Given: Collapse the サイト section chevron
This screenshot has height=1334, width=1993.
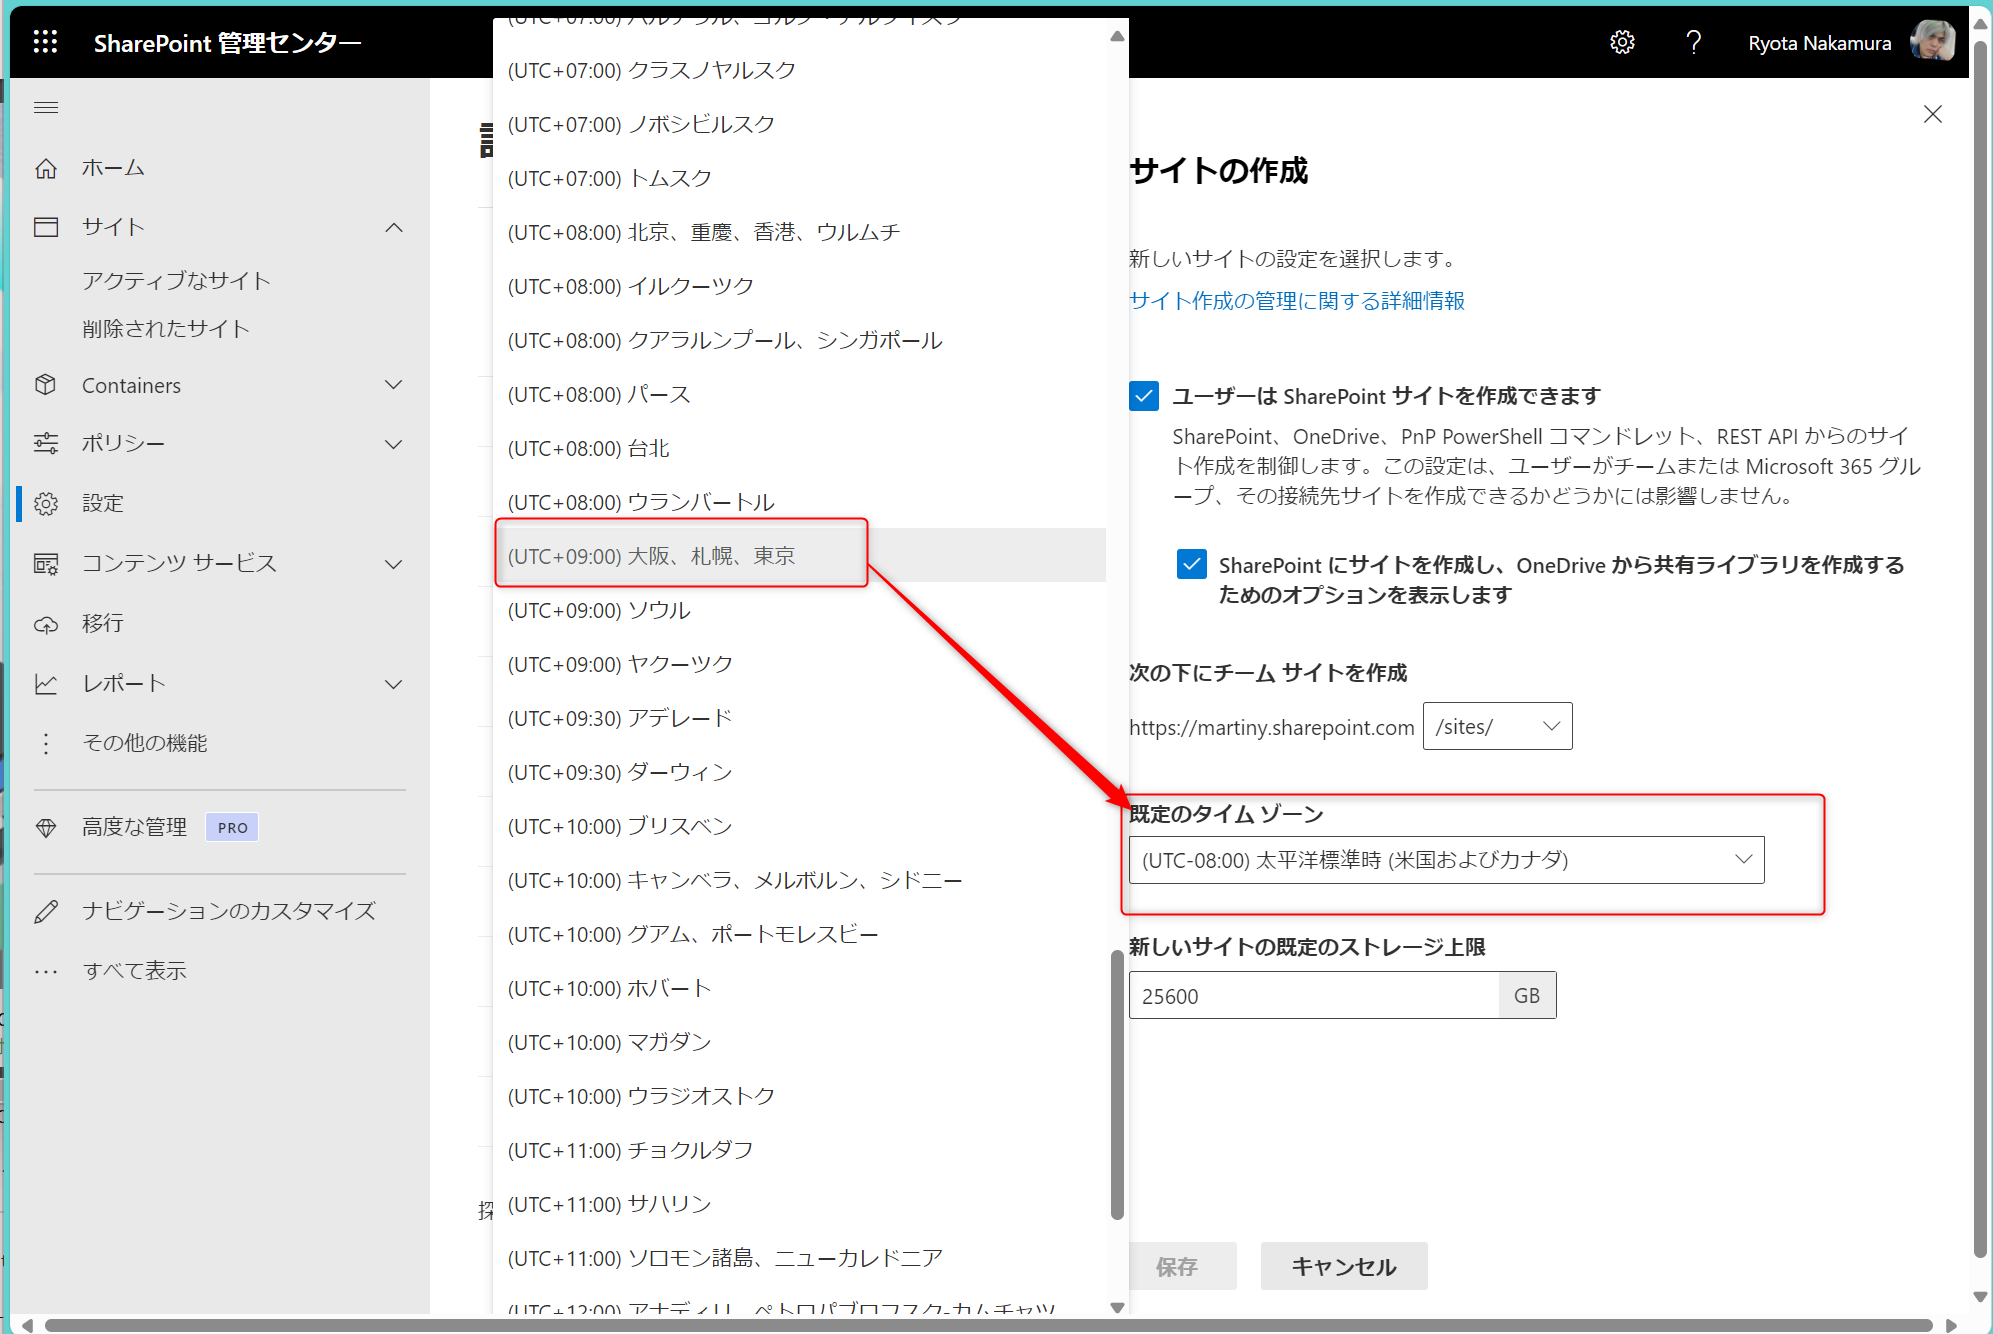Looking at the screenshot, I should pos(394,227).
